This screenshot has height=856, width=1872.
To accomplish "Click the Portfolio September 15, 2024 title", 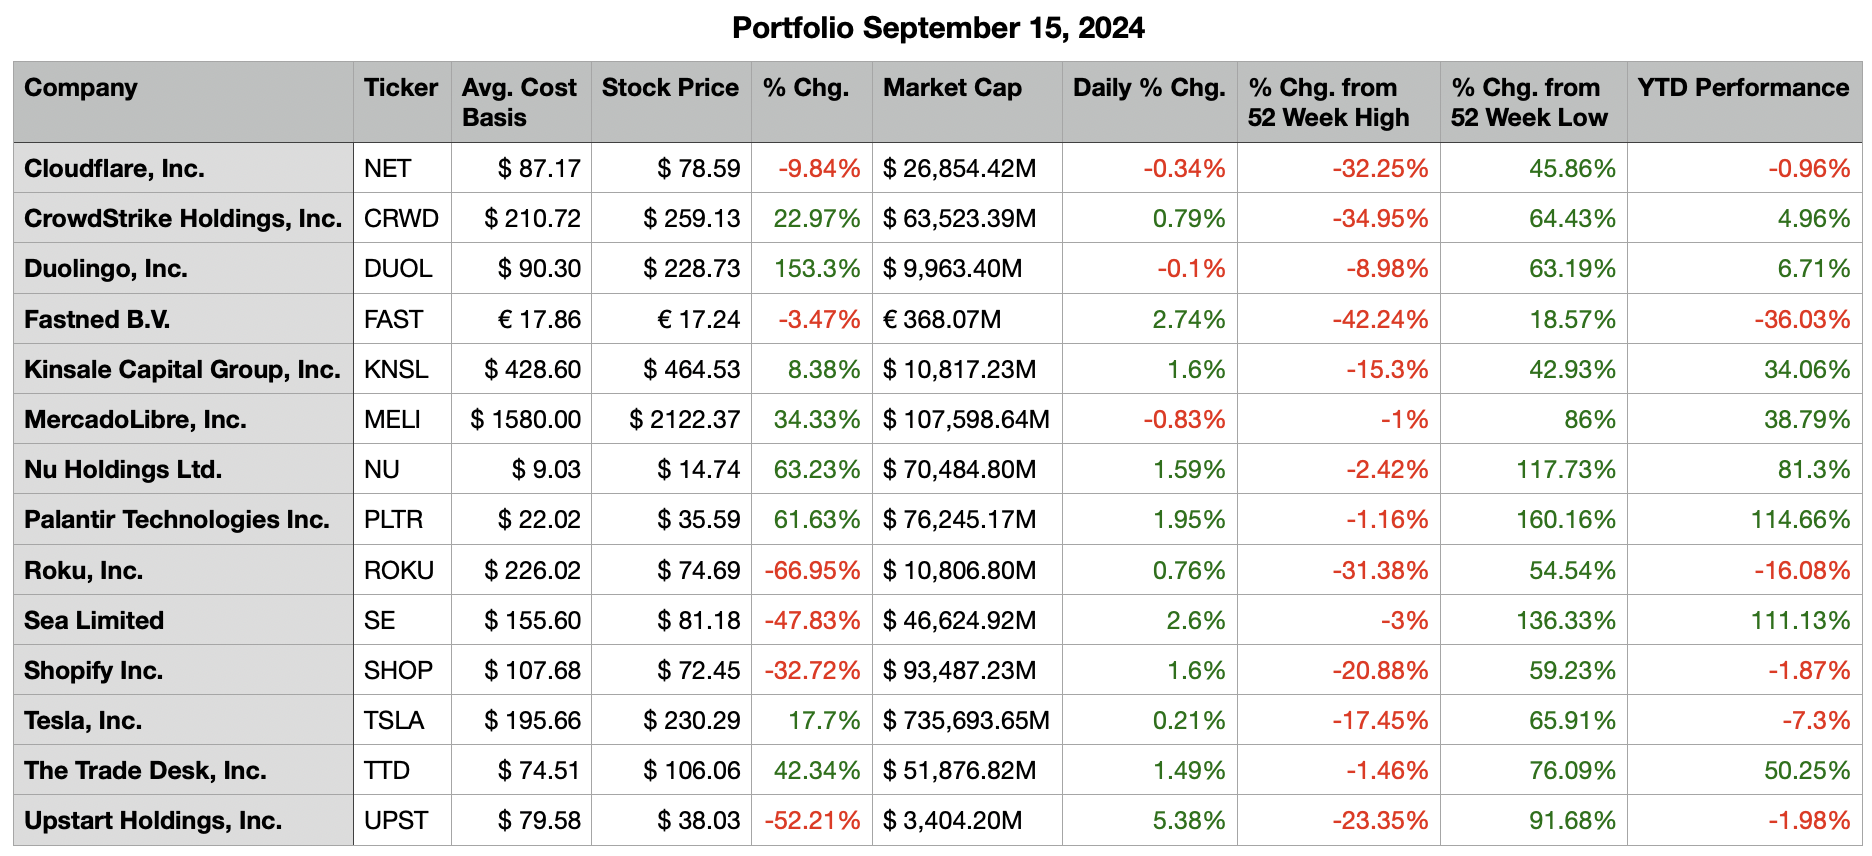I will click(938, 28).
